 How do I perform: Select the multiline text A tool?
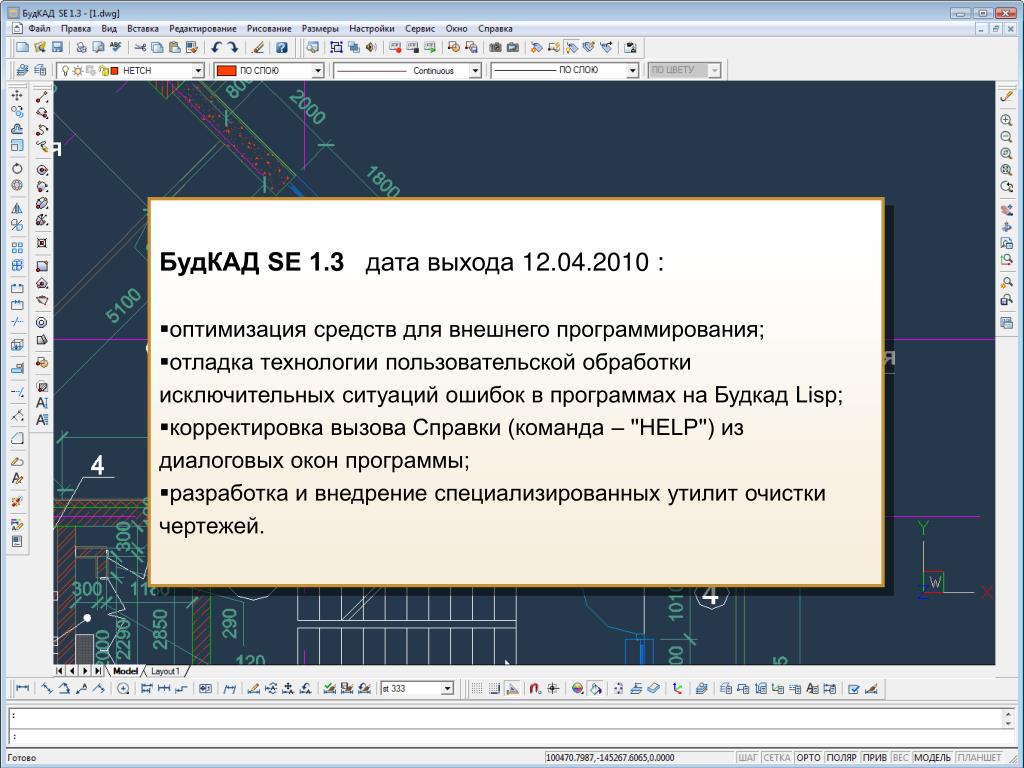(x=42, y=420)
